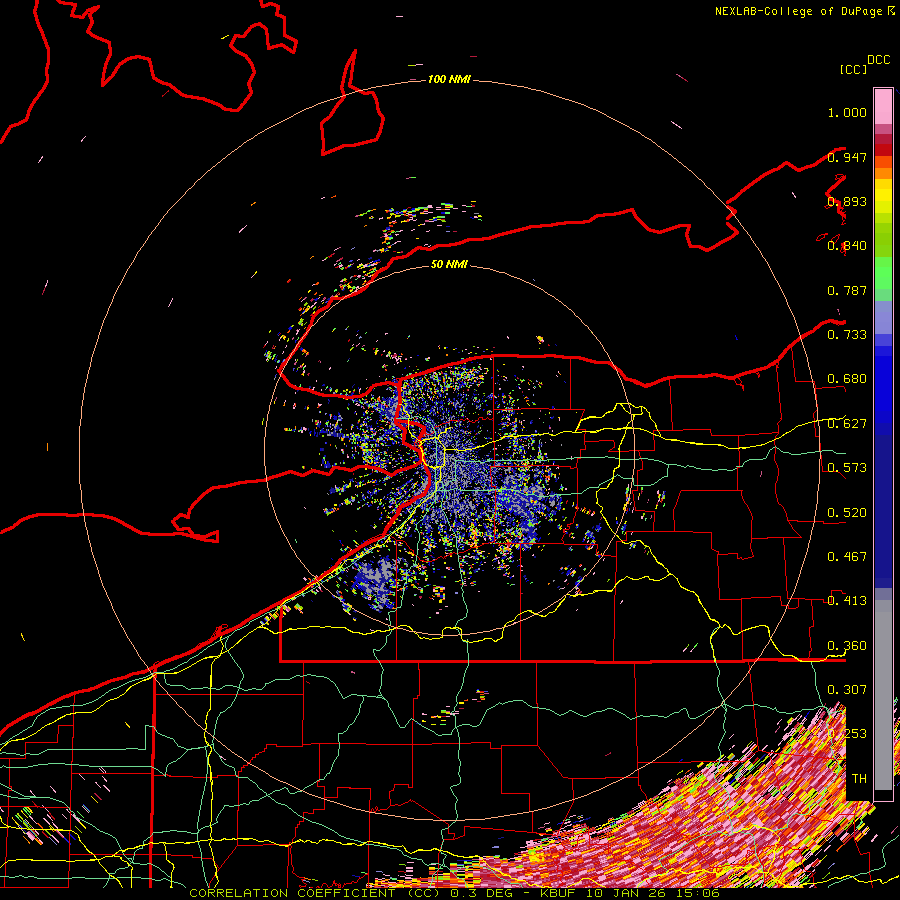Viewport: 900px width, 900px height.
Task: Click the light pink top color bar segment
Action: click(883, 106)
